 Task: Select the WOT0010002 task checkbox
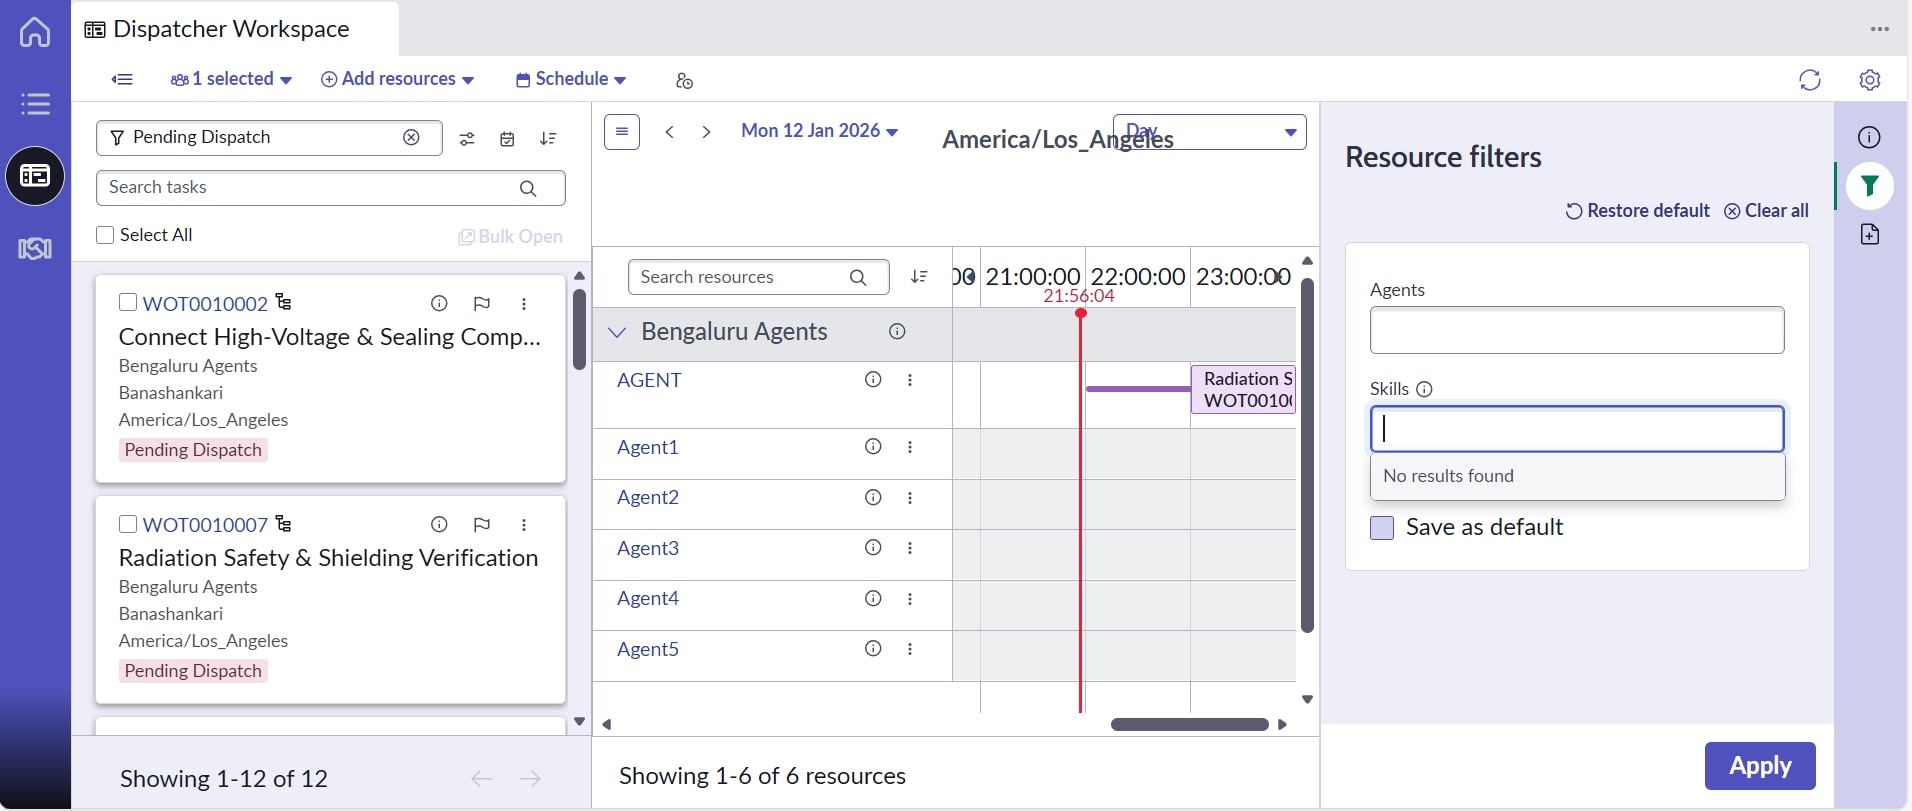[128, 302]
